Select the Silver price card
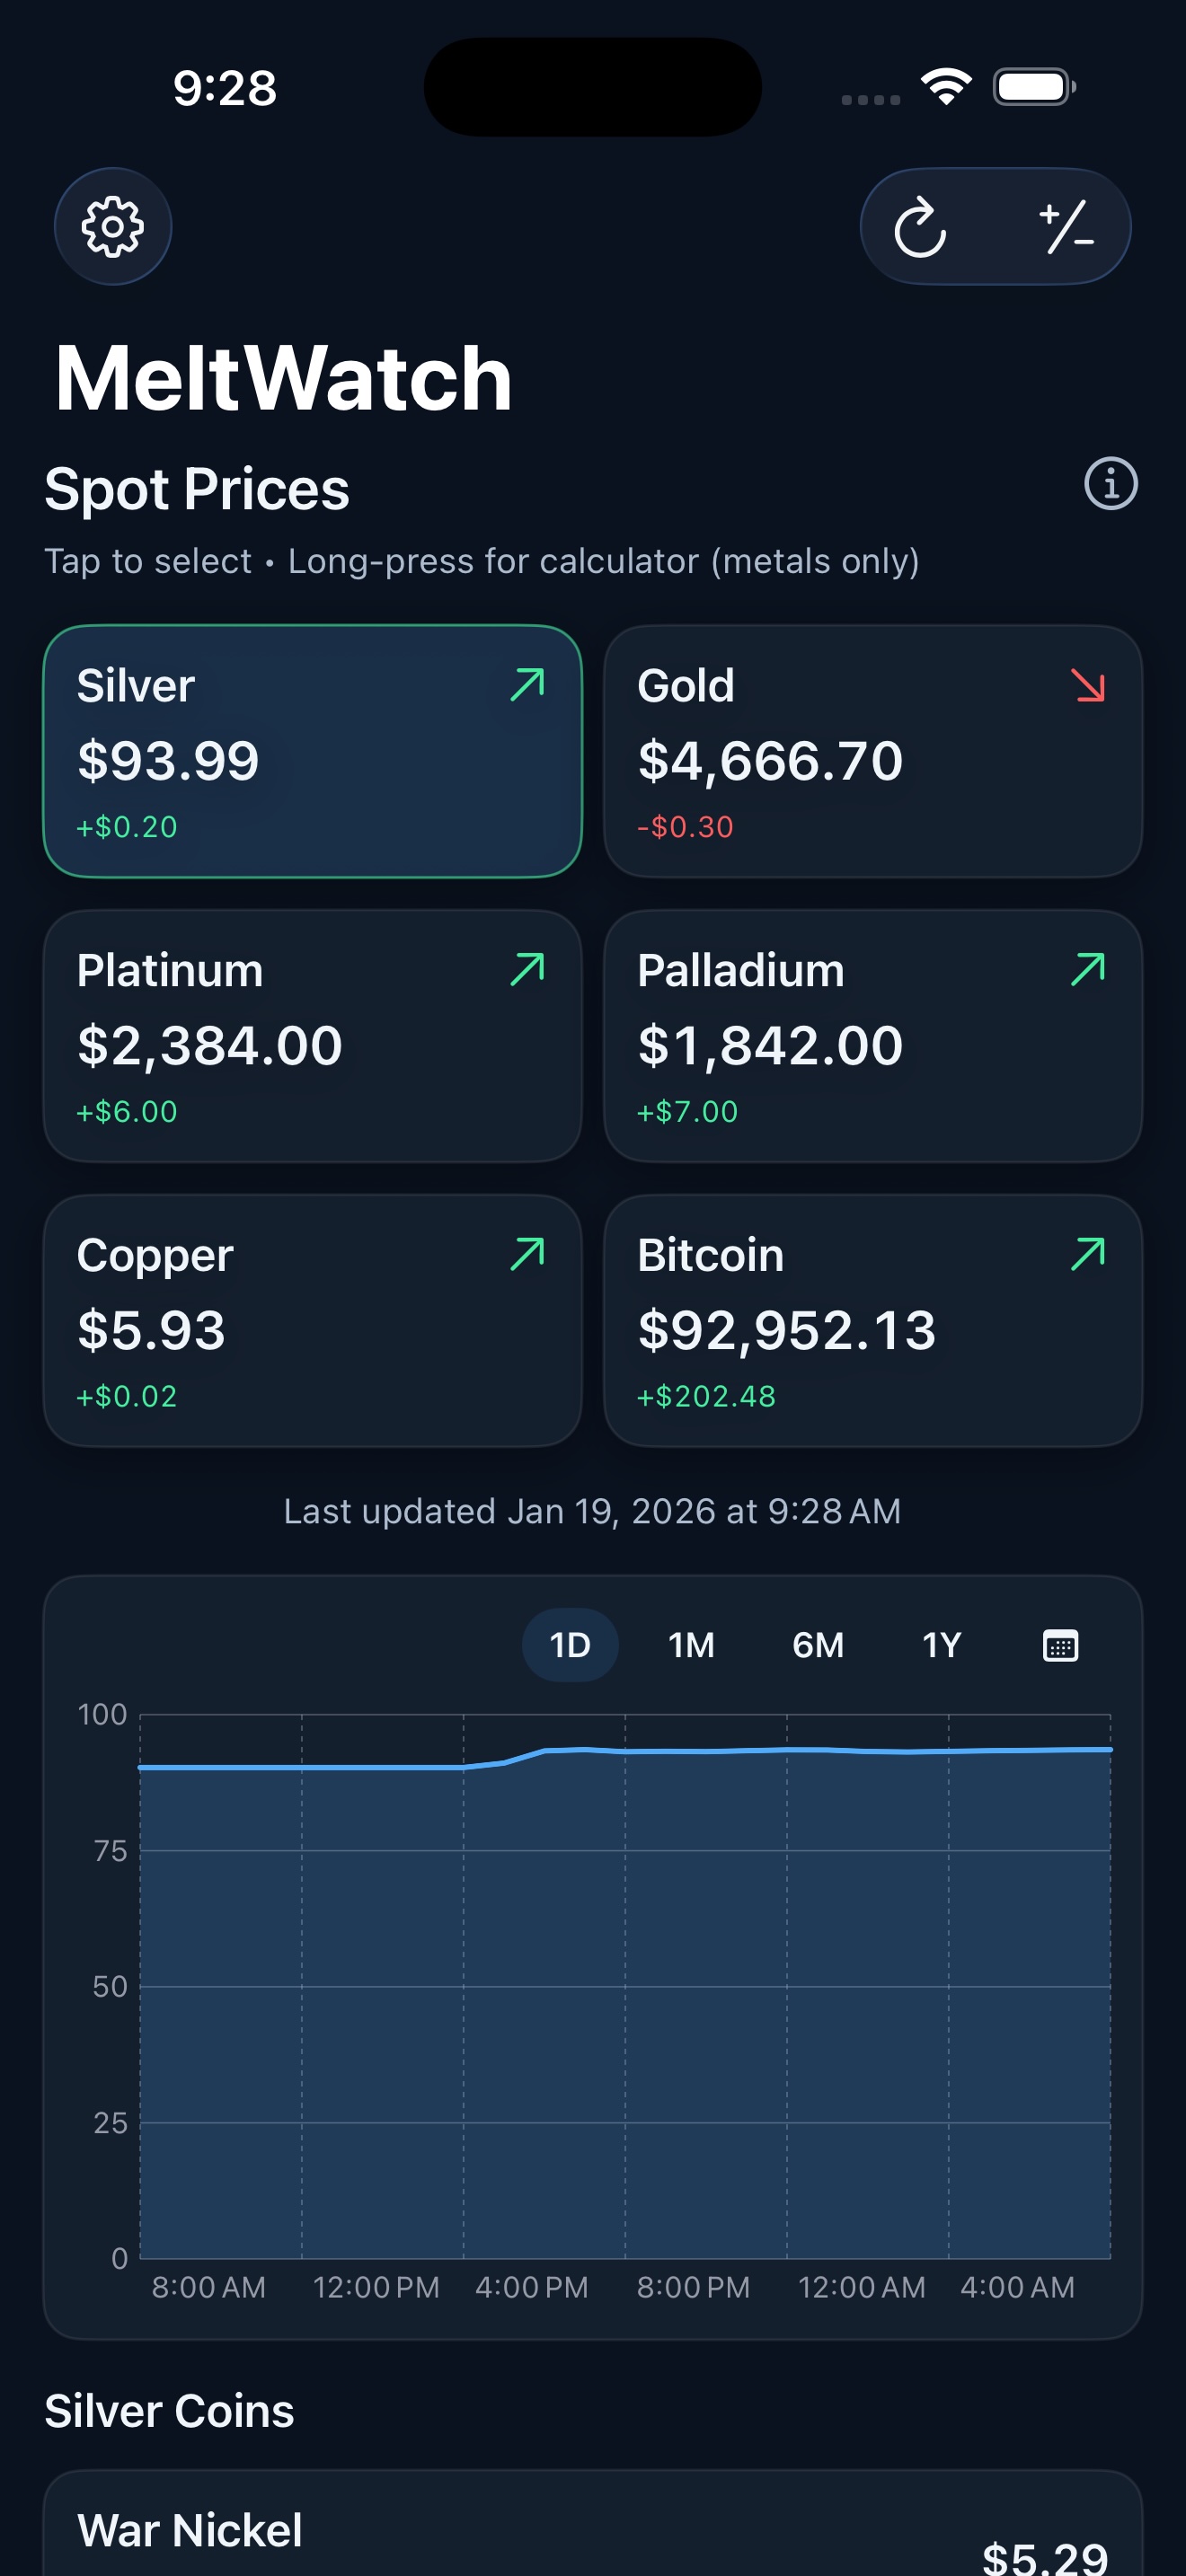This screenshot has height=2576, width=1186. point(312,751)
